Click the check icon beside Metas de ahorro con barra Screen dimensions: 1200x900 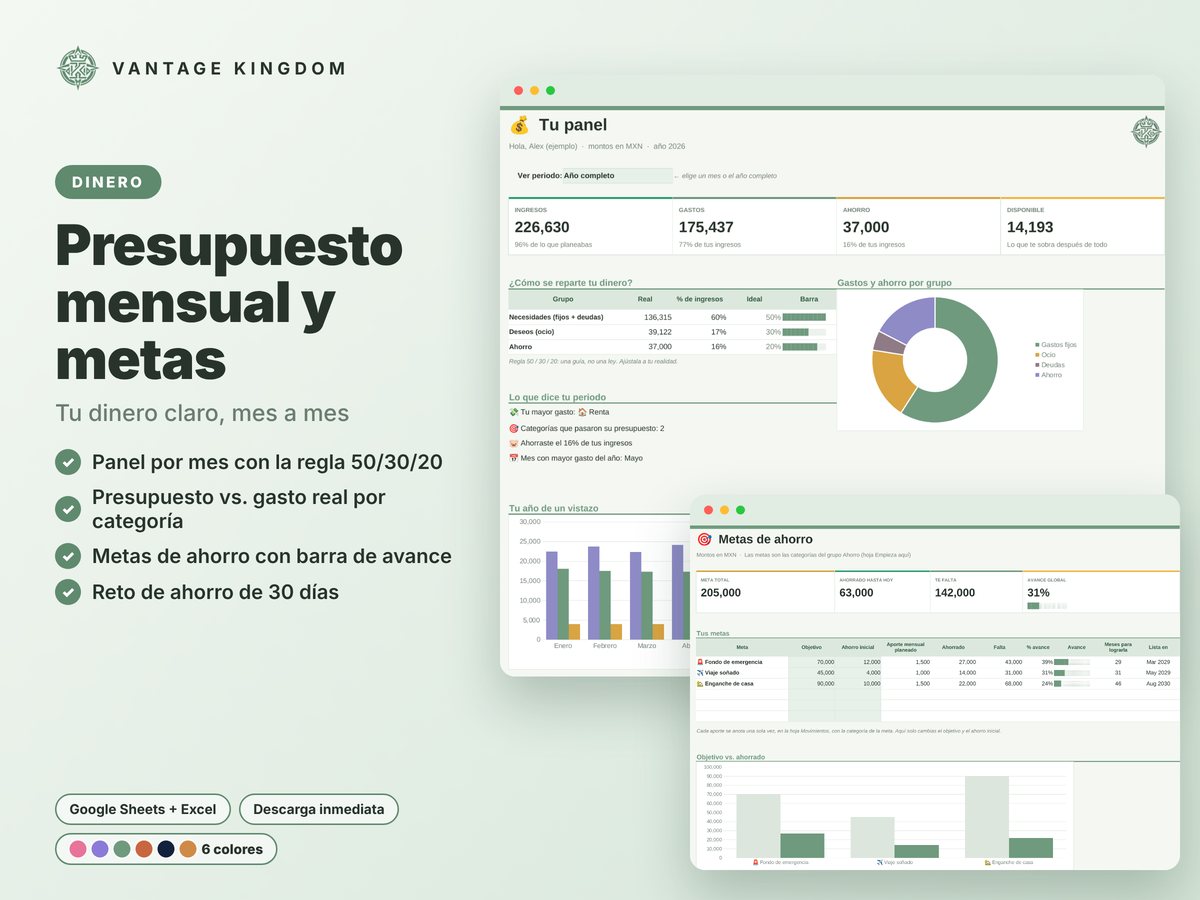[x=68, y=556]
